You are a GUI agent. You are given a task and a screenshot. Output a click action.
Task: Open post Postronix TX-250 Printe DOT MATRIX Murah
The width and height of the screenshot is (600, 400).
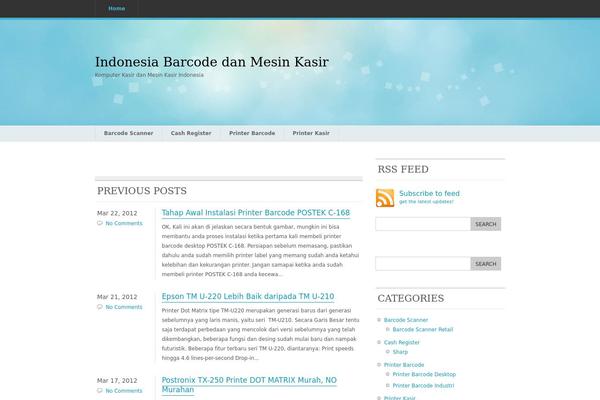coord(249,385)
